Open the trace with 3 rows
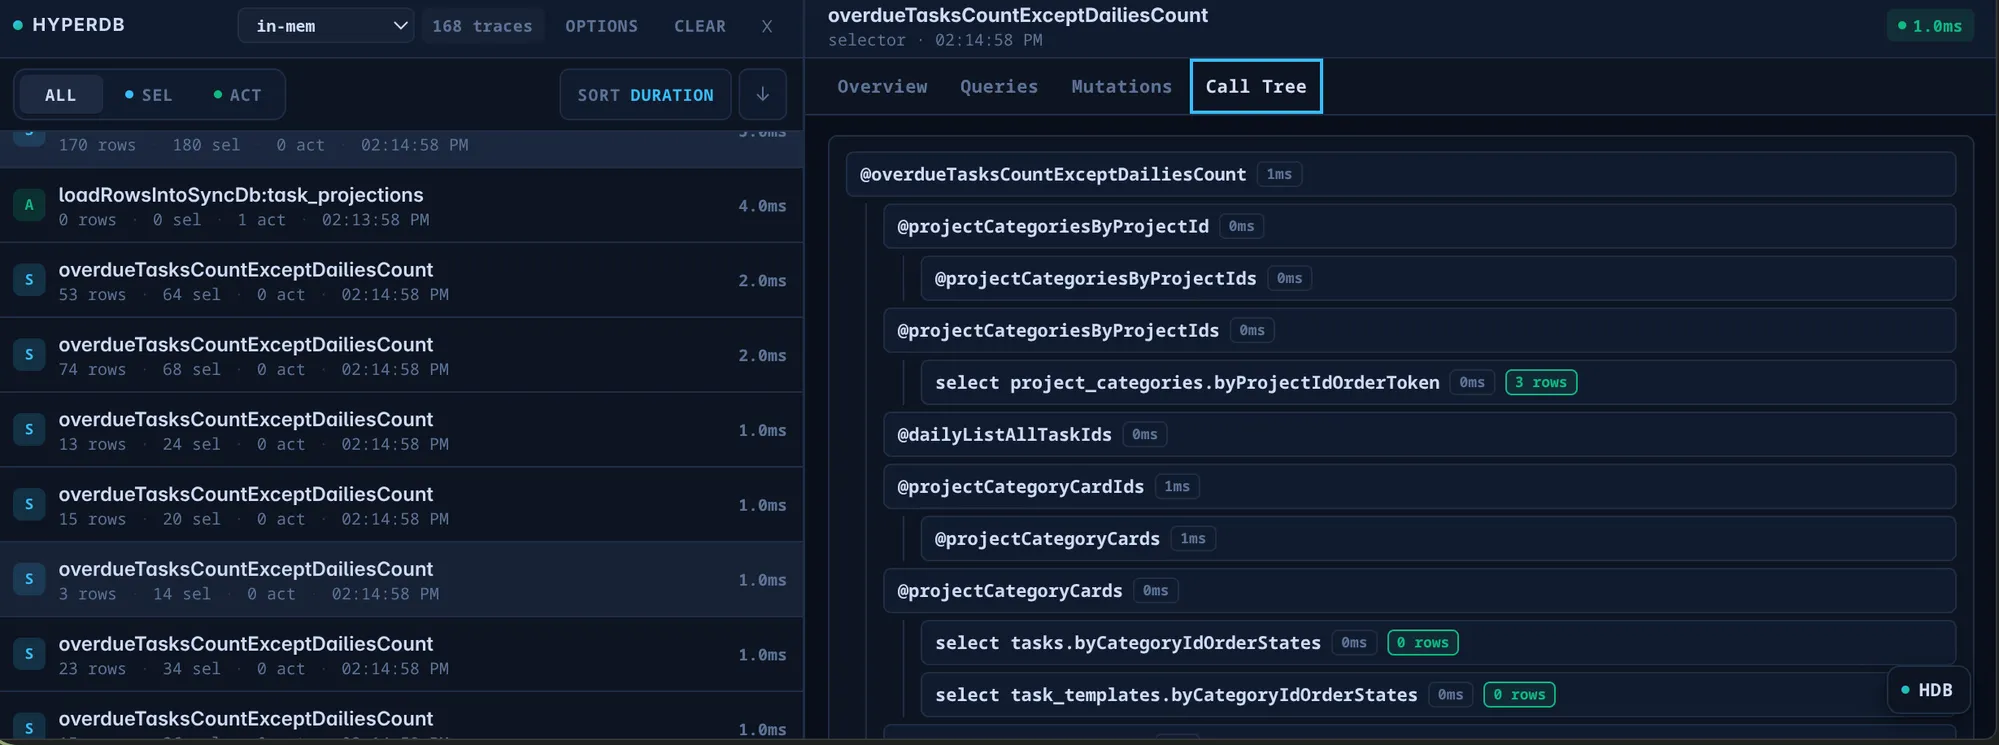The width and height of the screenshot is (1999, 745). (401, 580)
